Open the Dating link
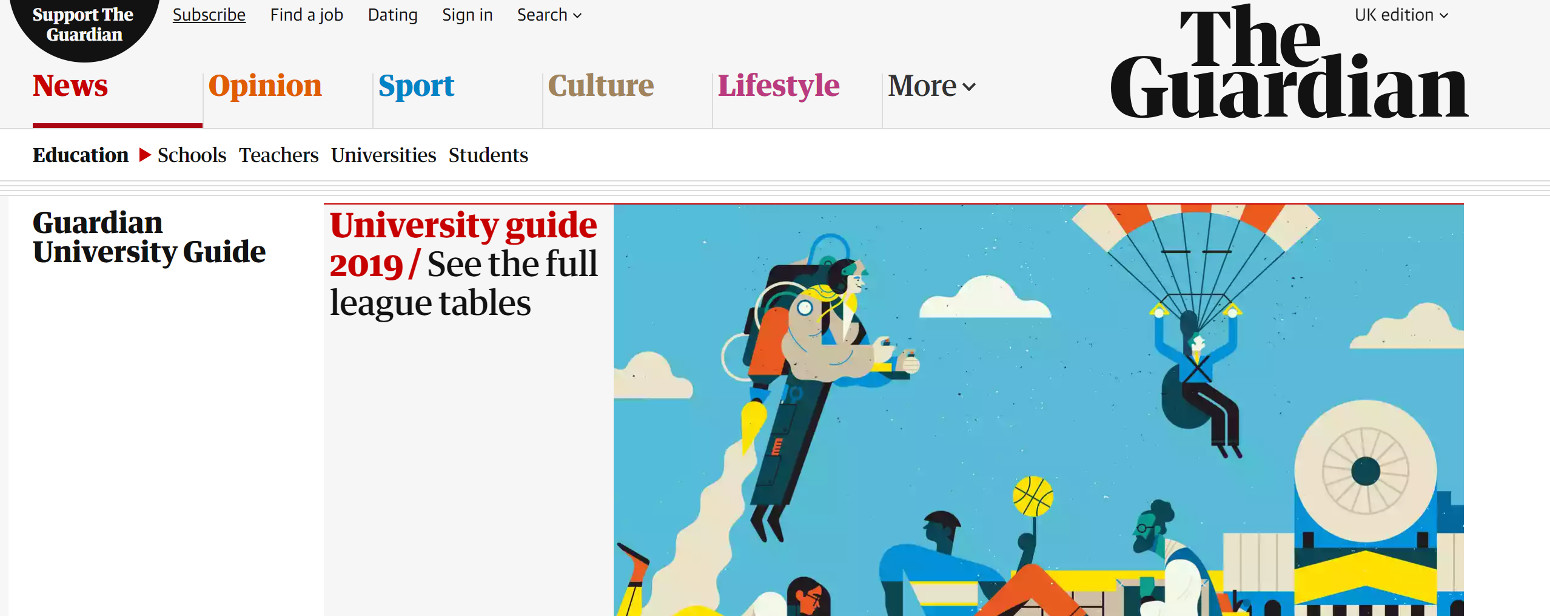Screen dimensions: 1550x616 tap(393, 15)
